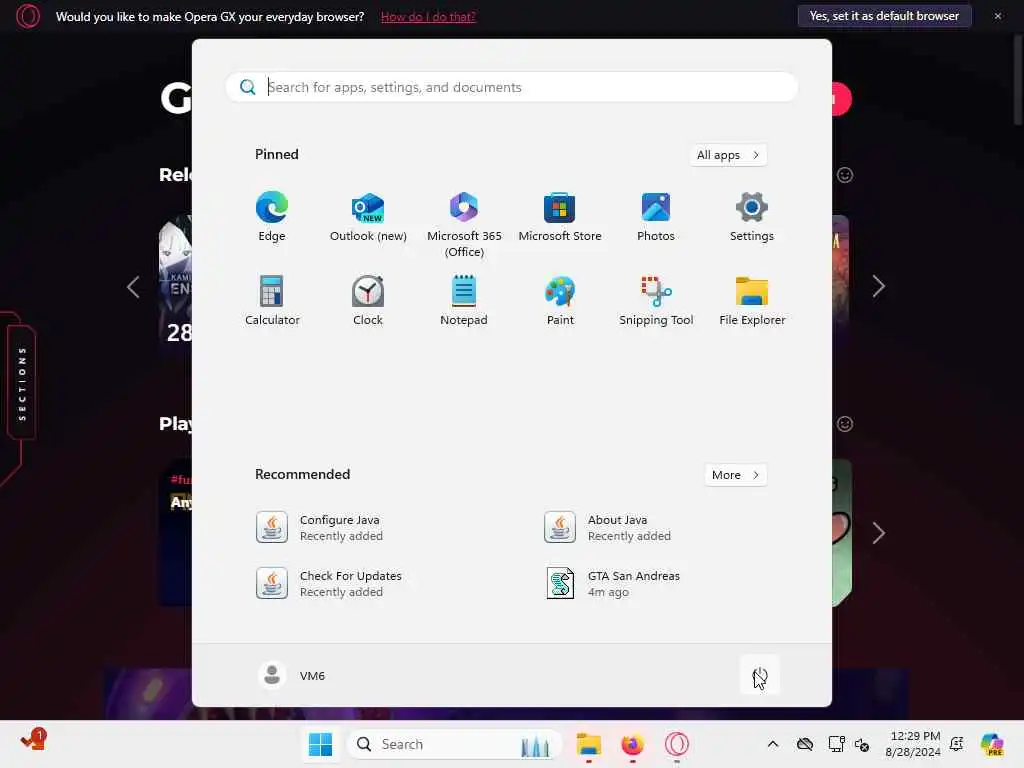The width and height of the screenshot is (1024, 768).
Task: Open the Microsoft Store app
Action: click(x=560, y=217)
